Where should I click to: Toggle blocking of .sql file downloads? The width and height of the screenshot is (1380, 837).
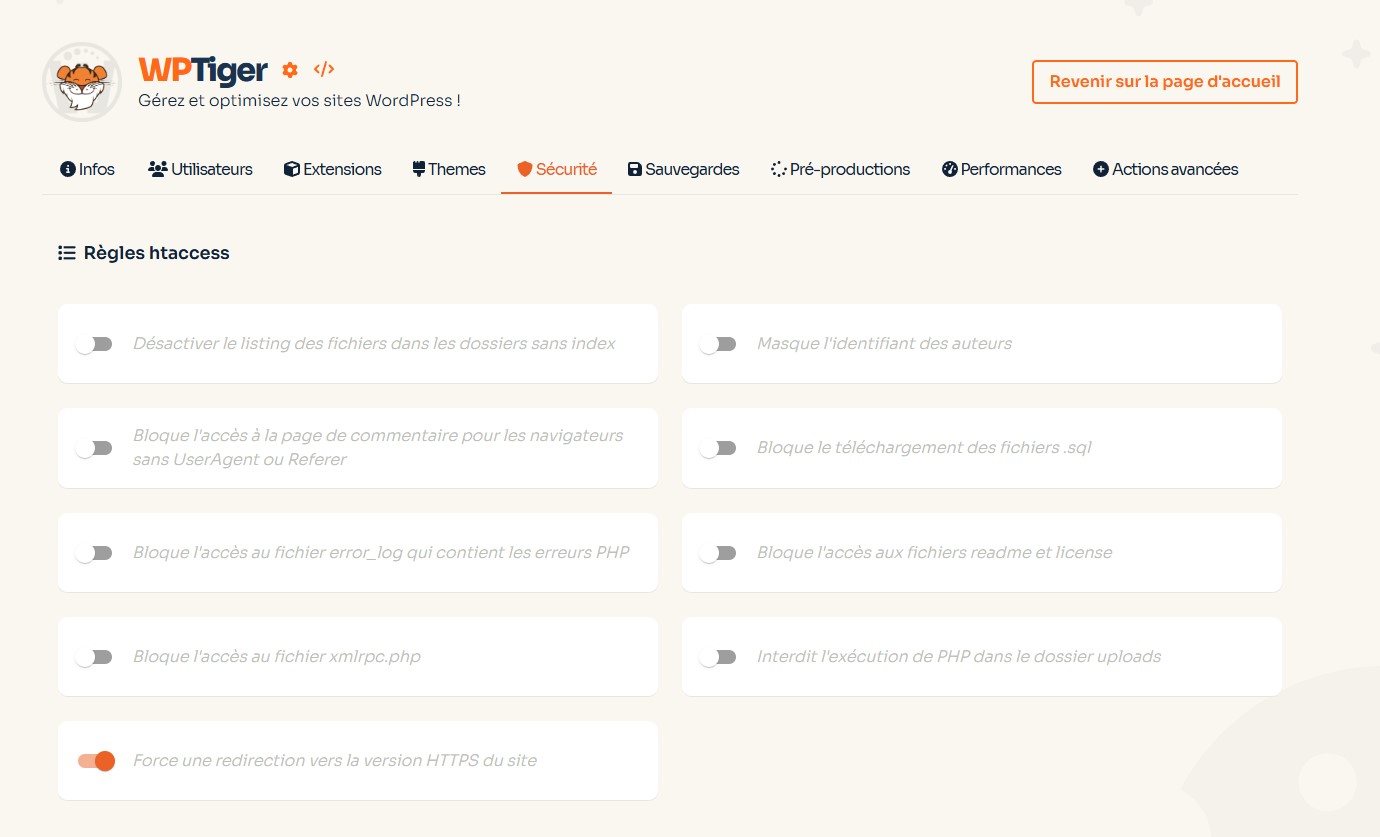coord(718,448)
